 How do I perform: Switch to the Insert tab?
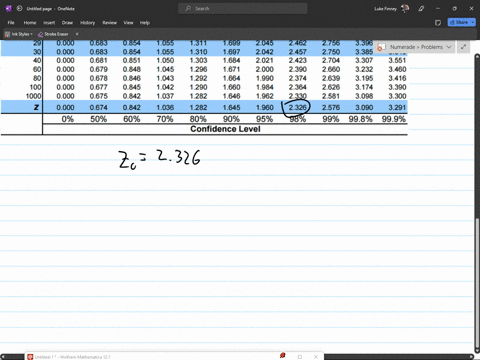(49, 23)
